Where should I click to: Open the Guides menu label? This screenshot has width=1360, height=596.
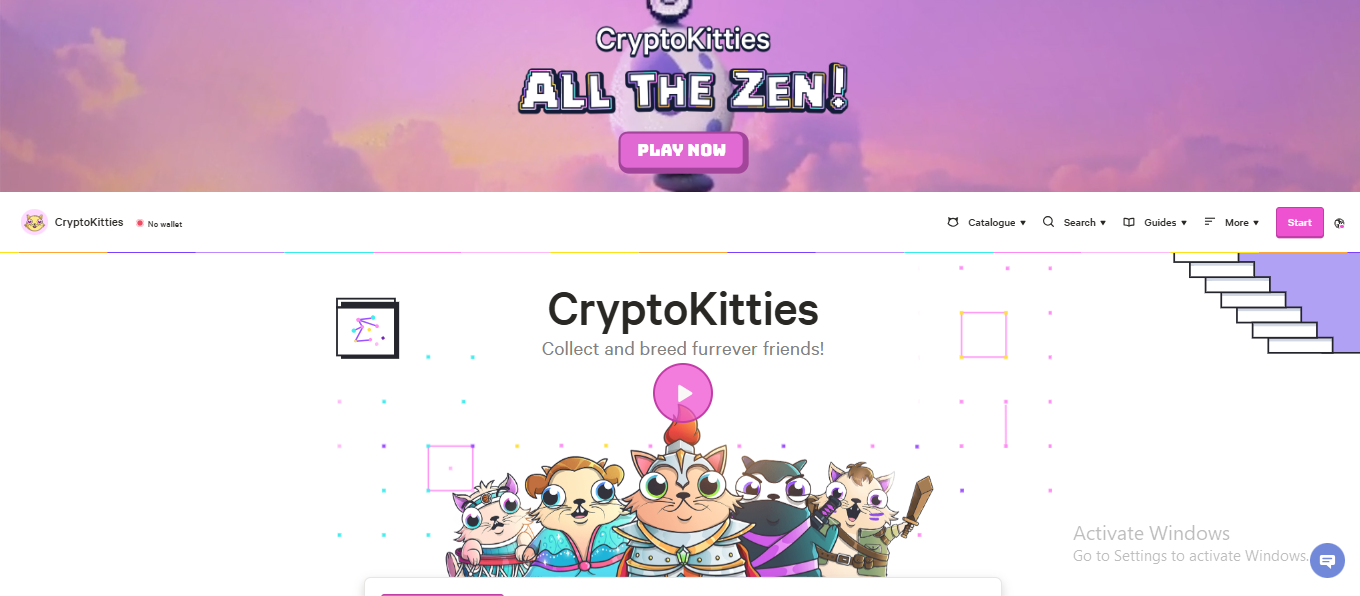click(1160, 223)
